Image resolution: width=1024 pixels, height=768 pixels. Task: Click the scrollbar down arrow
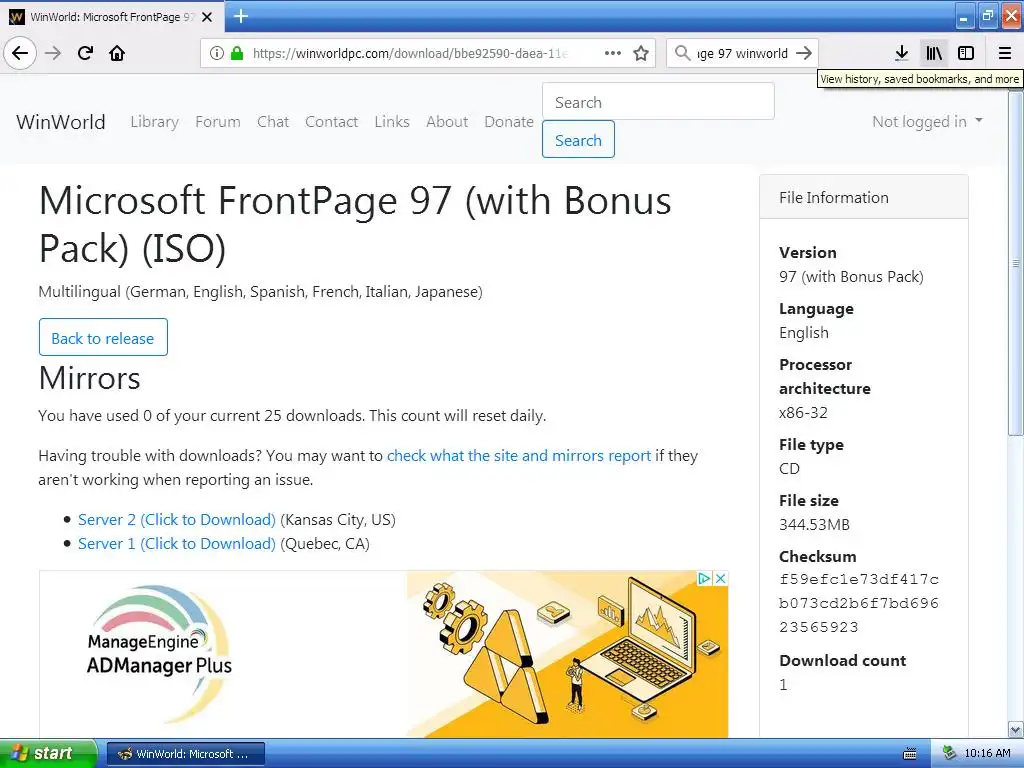point(1016,729)
